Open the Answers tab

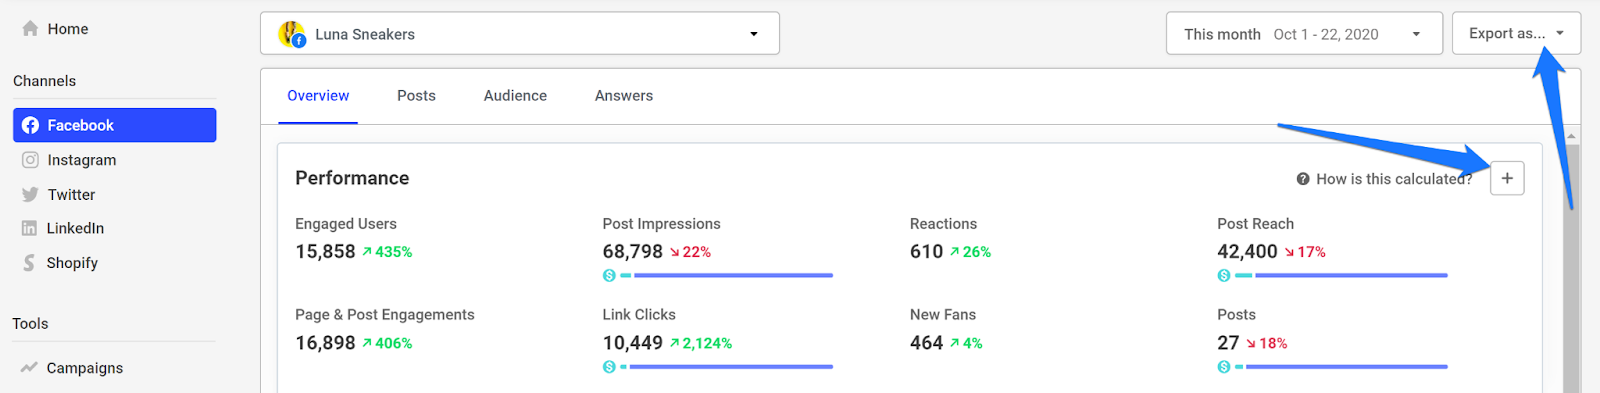pyautogui.click(x=624, y=96)
